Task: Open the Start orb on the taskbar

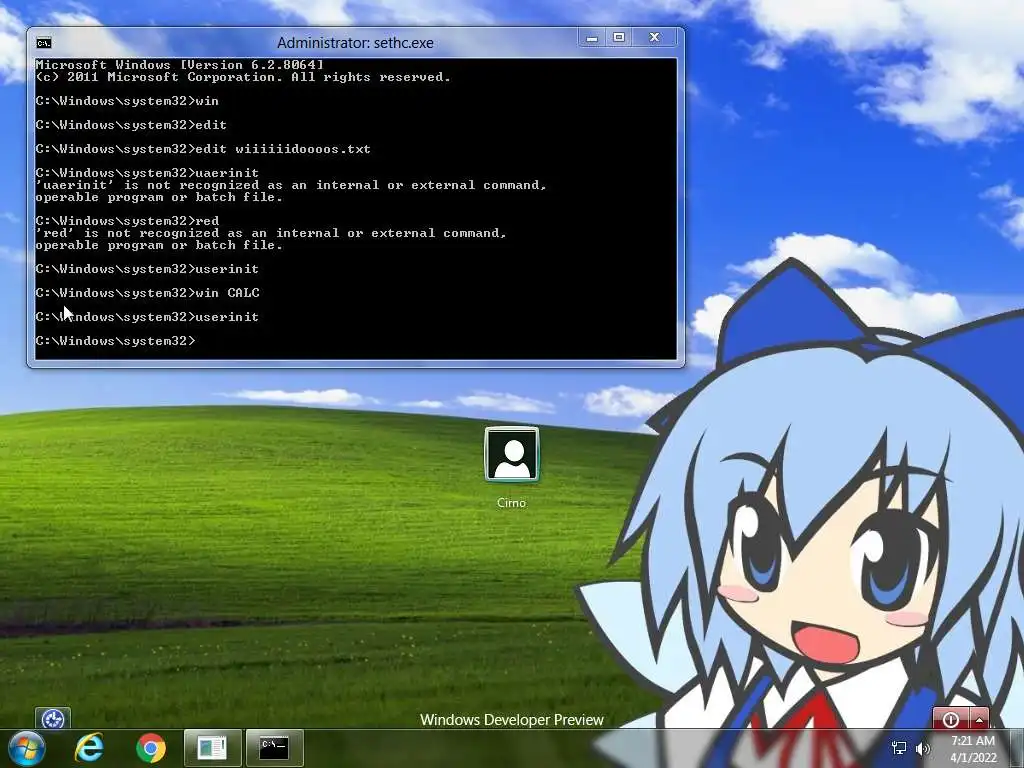Action: pyautogui.click(x=27, y=748)
